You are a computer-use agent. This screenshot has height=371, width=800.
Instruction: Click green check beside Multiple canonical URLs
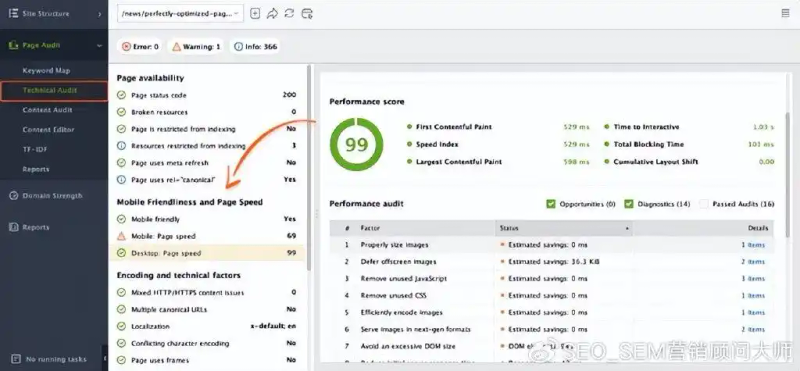[121, 309]
